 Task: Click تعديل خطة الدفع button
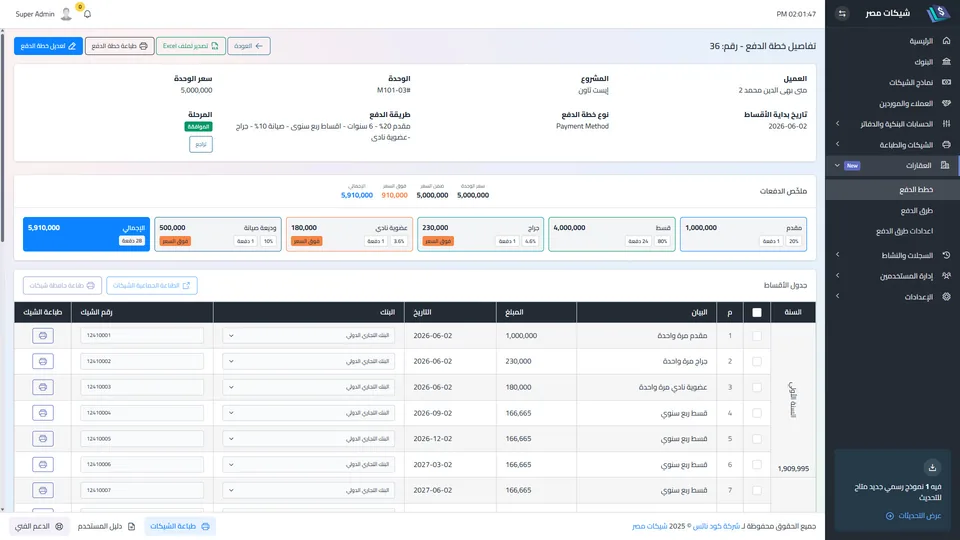coord(48,46)
